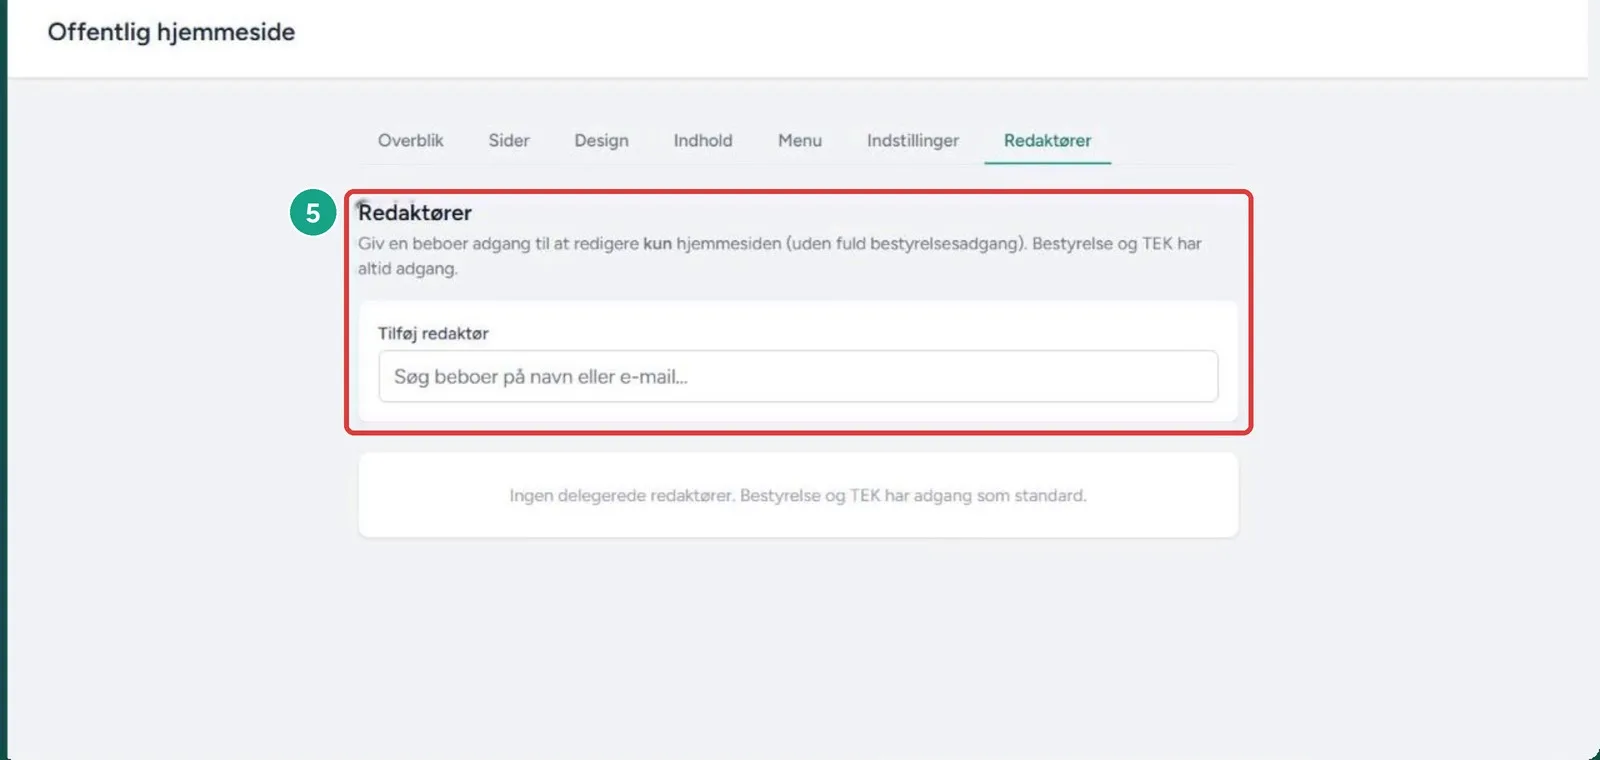The height and width of the screenshot is (760, 1600).
Task: Select the Redaktører tab
Action: point(1047,141)
